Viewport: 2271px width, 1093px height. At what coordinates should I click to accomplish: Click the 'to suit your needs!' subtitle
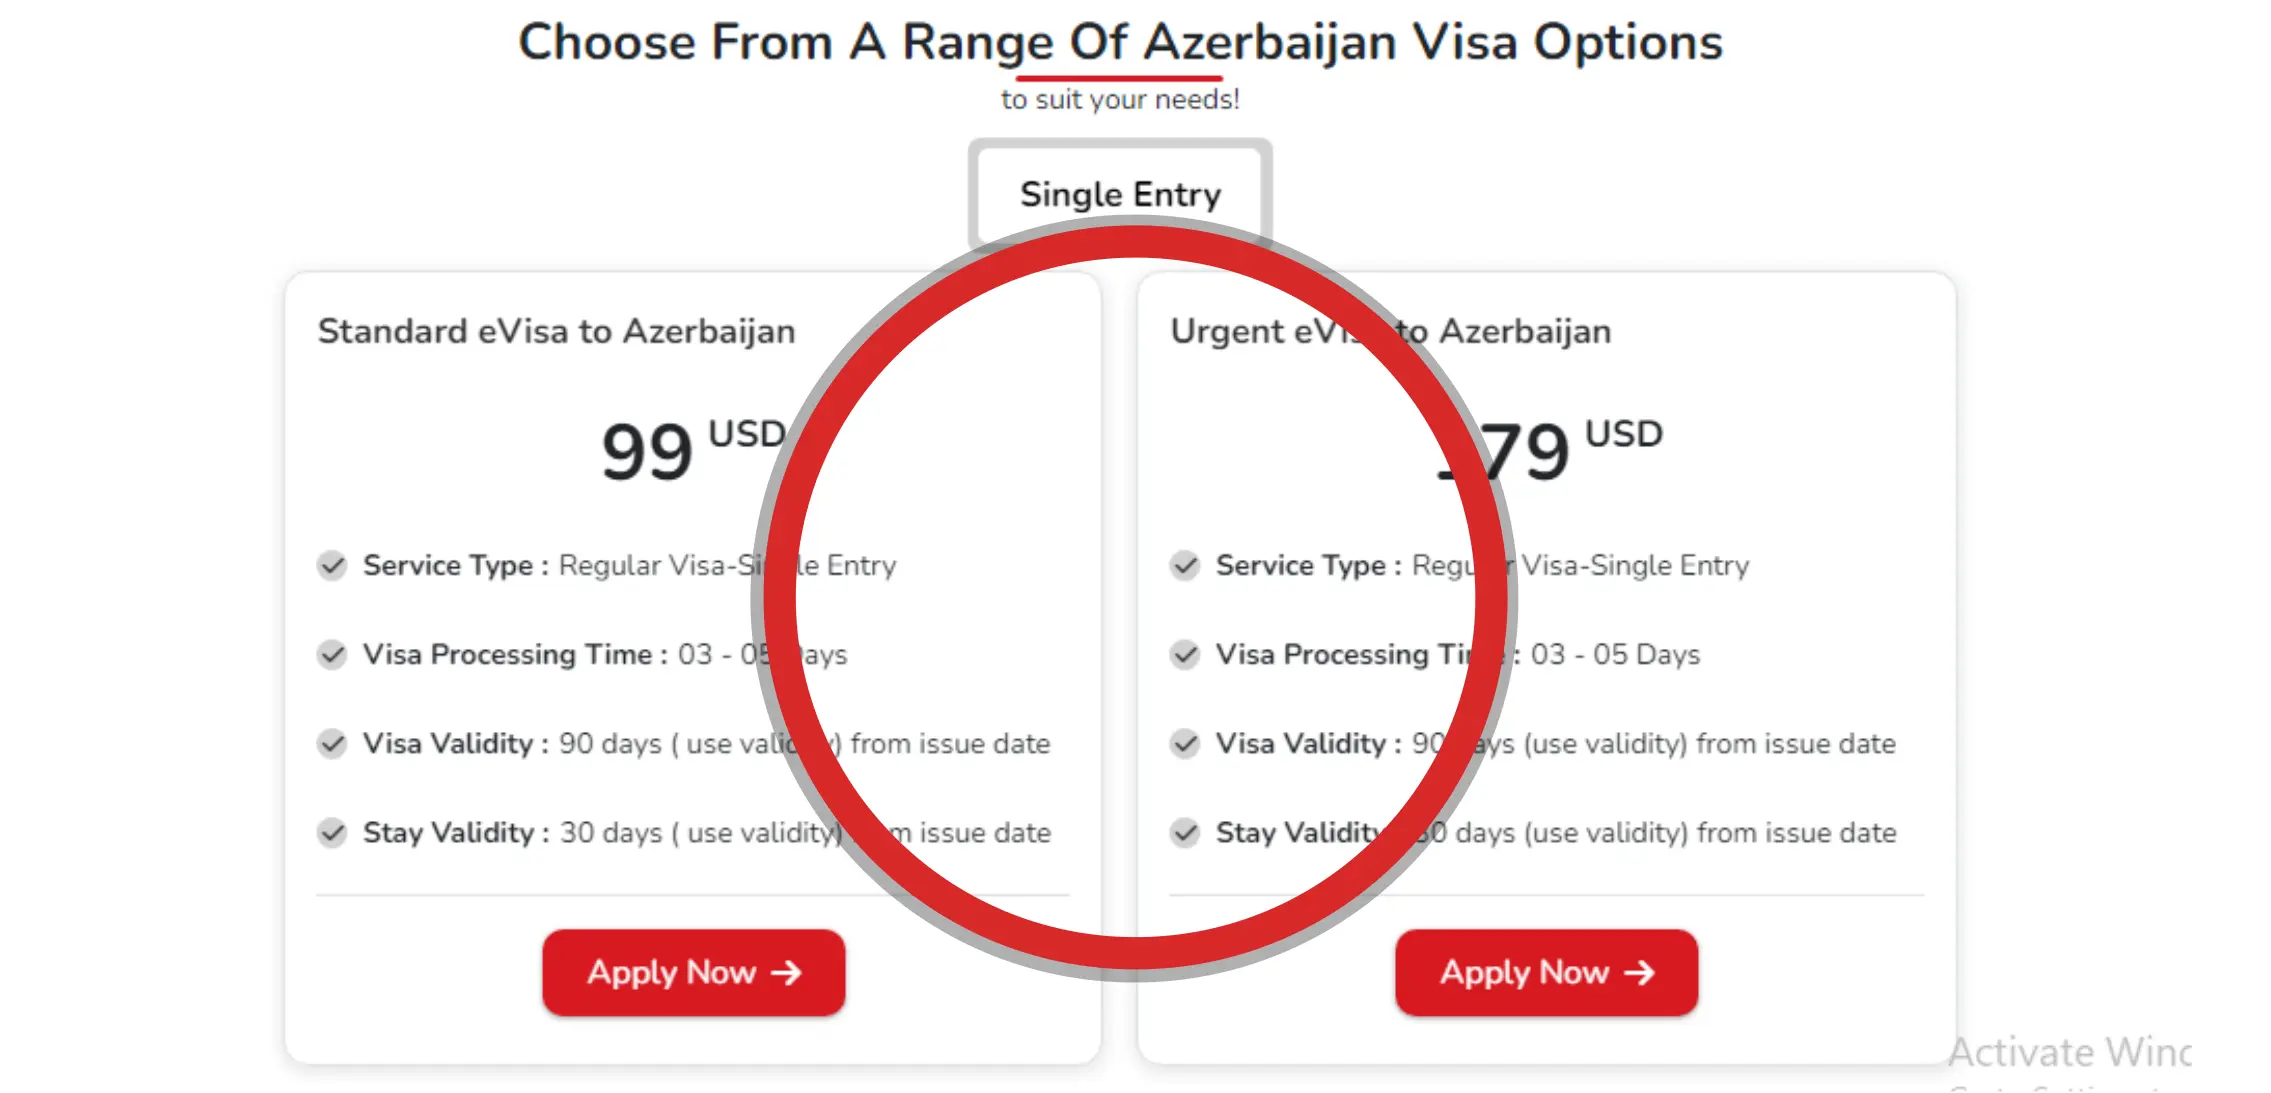pyautogui.click(x=1120, y=100)
